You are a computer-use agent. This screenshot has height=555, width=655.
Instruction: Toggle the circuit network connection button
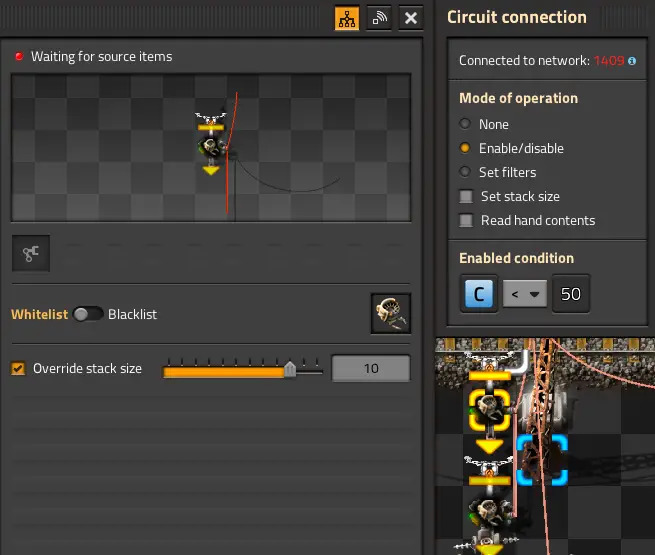(347, 18)
